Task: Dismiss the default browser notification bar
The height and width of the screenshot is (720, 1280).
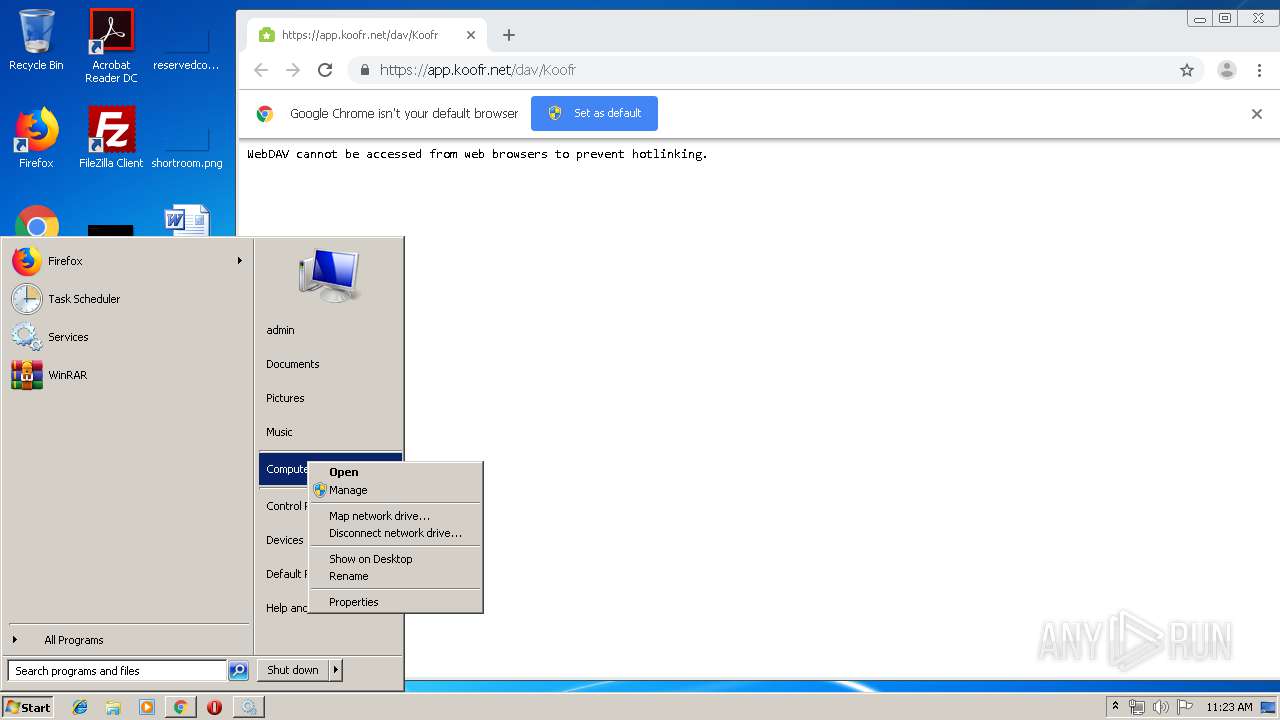Action: [1257, 114]
